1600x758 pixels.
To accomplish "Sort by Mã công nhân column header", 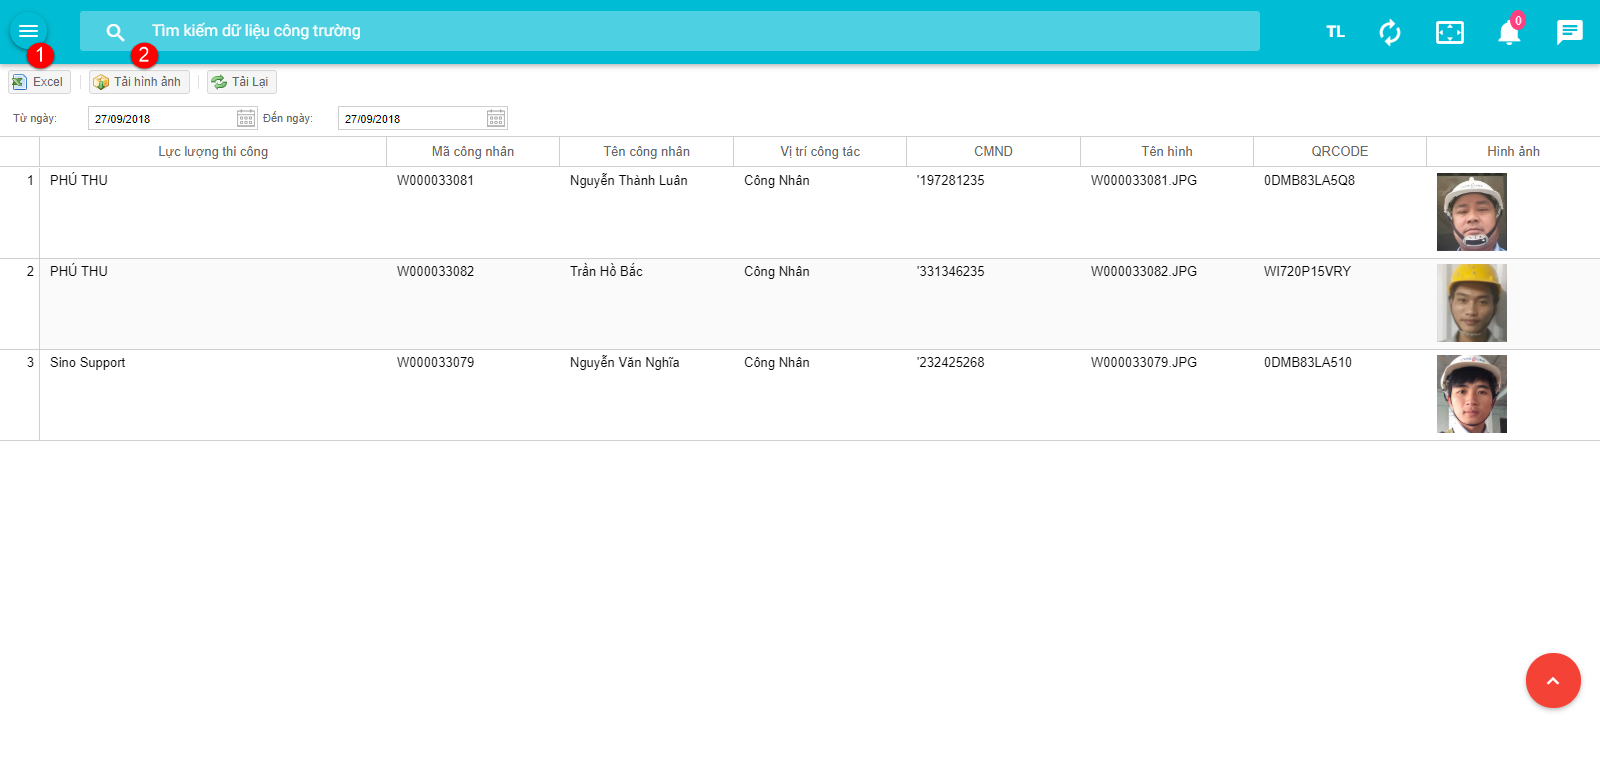I will coord(472,152).
